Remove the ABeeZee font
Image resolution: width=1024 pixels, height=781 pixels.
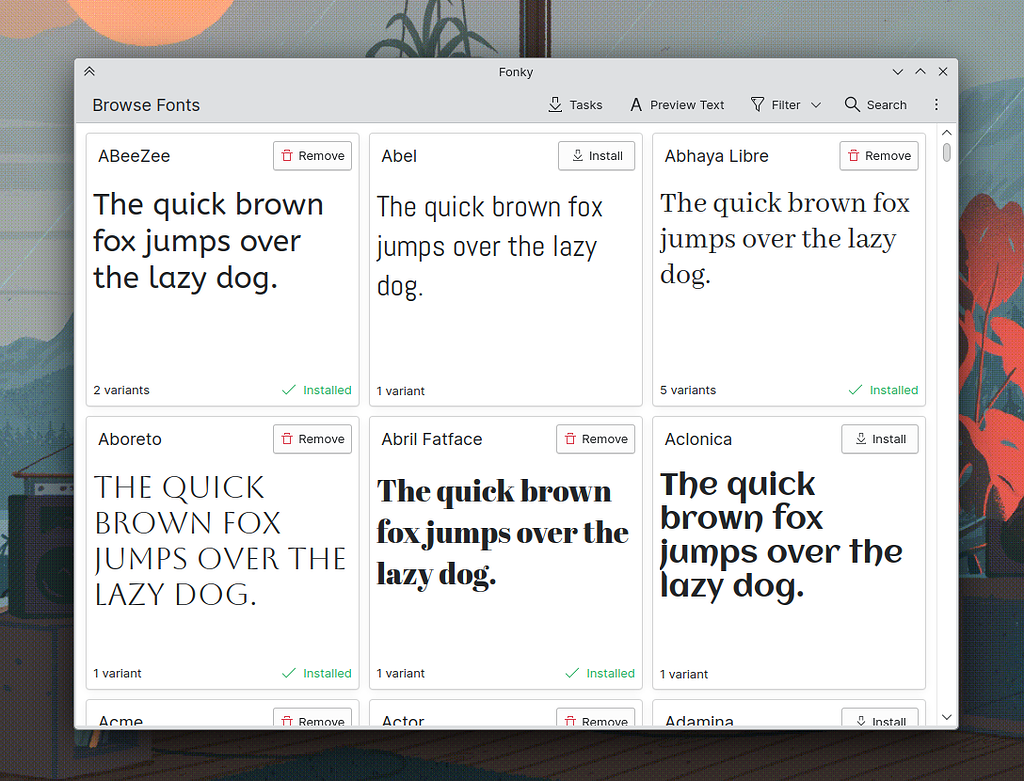[x=312, y=156]
